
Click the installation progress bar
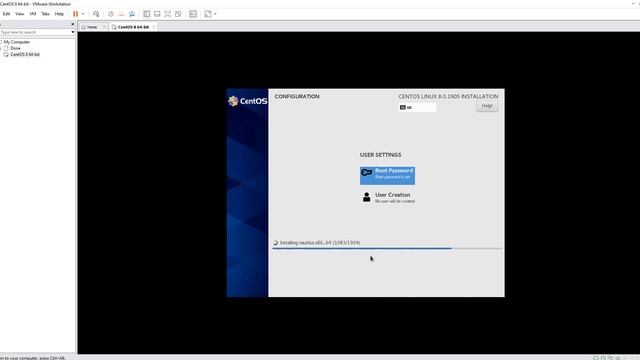(387, 248)
